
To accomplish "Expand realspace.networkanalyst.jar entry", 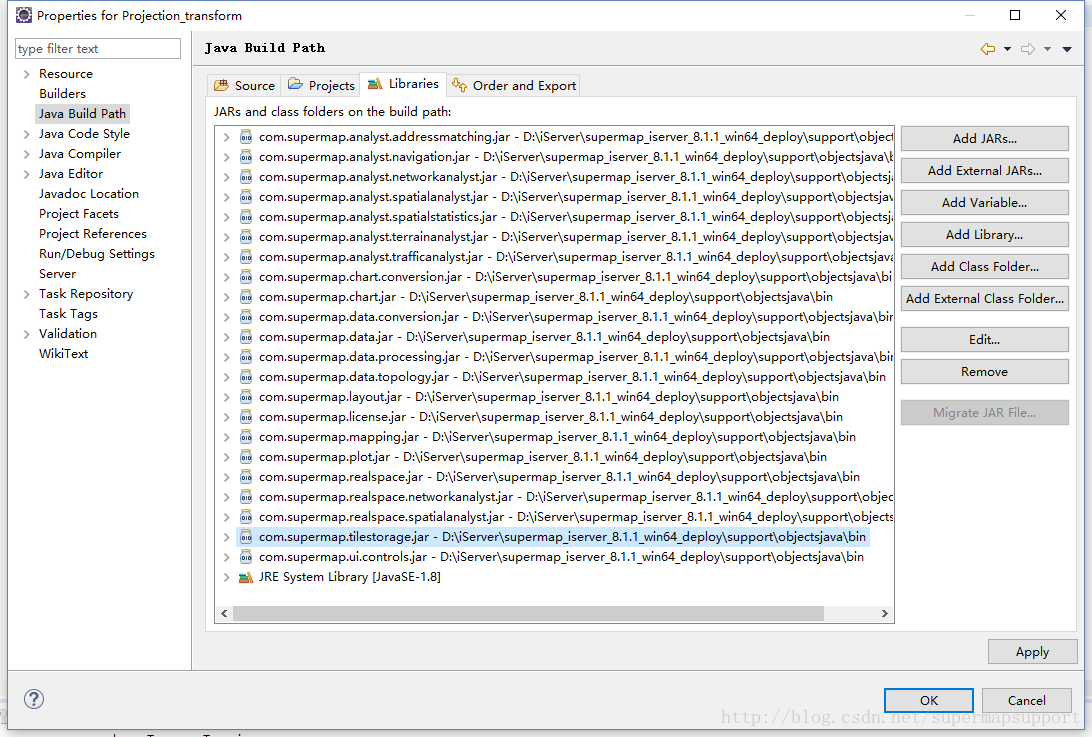I will (226, 497).
